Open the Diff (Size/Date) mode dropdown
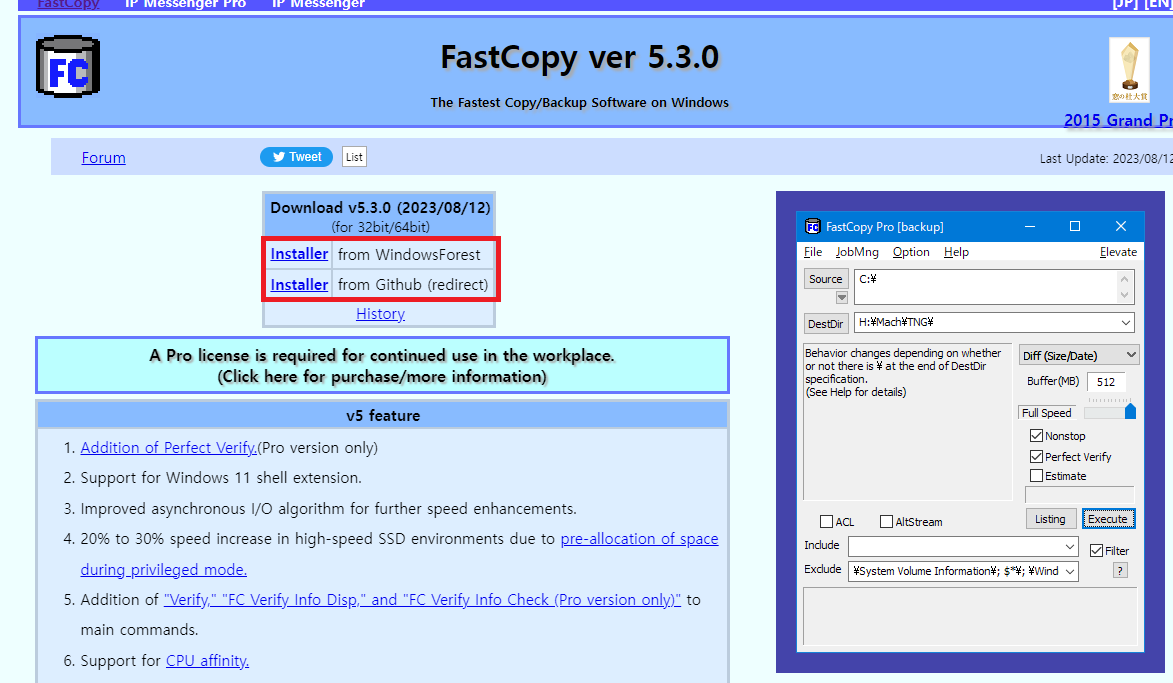This screenshot has width=1173, height=683. click(x=1079, y=355)
